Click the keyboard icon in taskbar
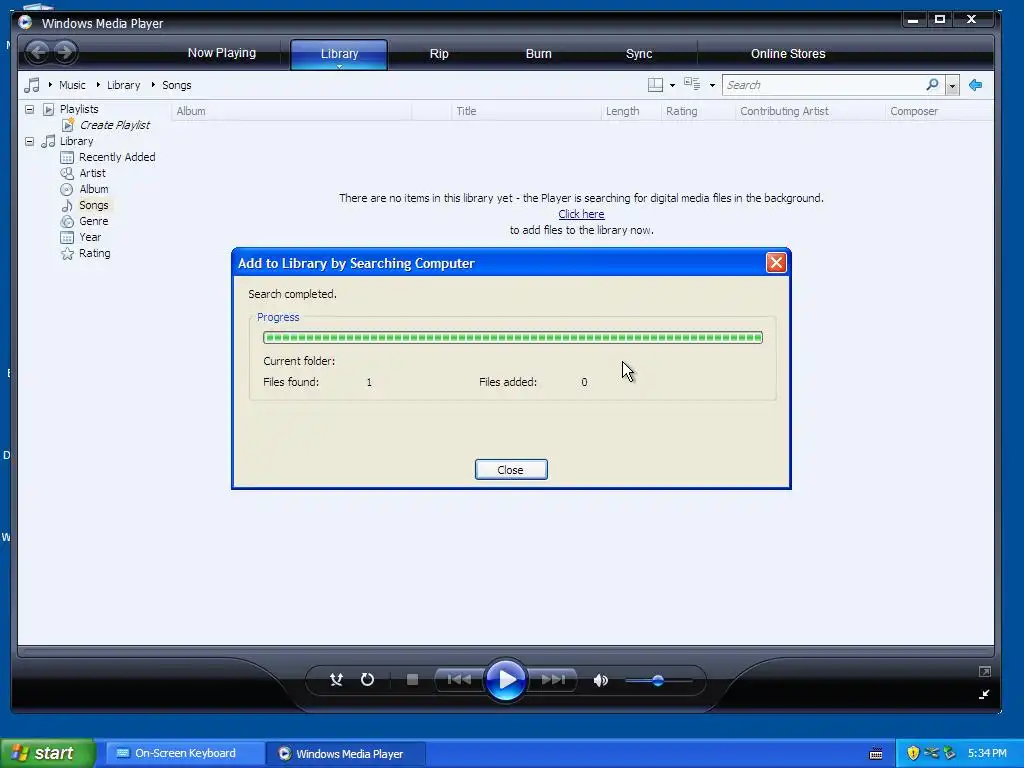The image size is (1024, 768). (876, 754)
